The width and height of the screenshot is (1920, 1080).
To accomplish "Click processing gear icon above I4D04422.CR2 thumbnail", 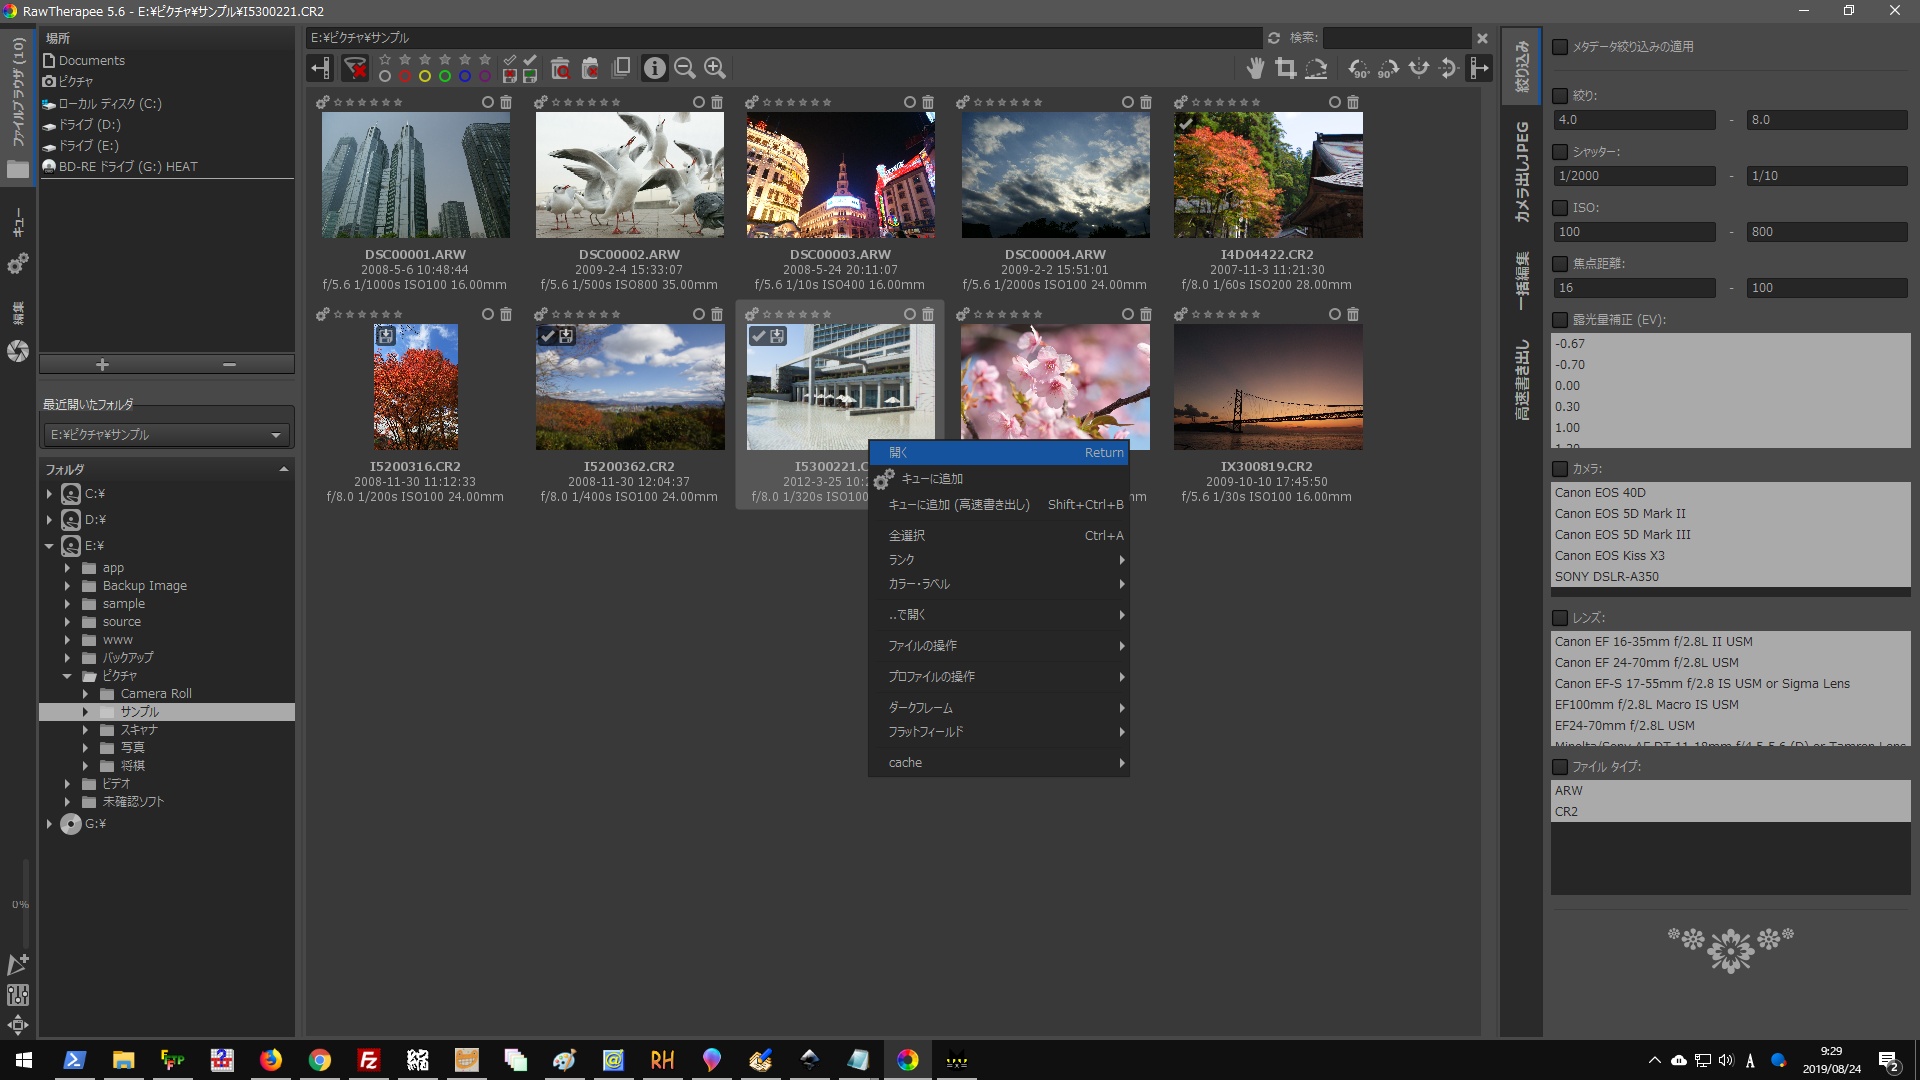I will [1181, 102].
